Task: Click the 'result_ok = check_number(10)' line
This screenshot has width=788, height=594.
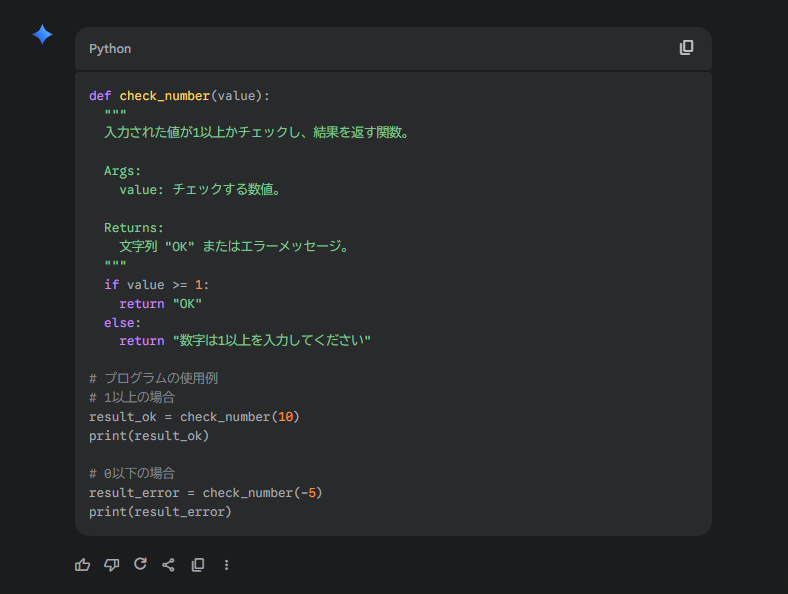Action: point(194,416)
